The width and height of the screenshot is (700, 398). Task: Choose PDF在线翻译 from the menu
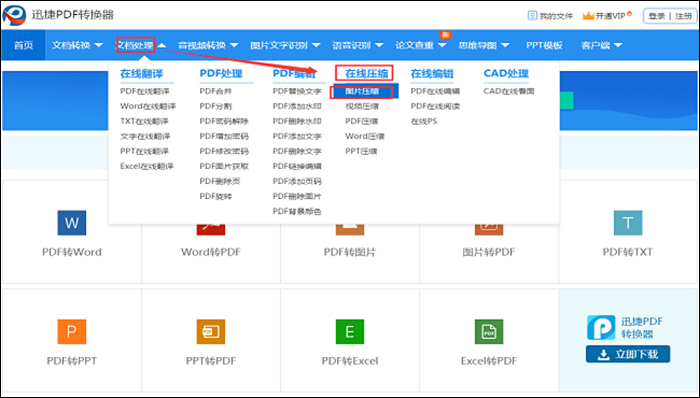[145, 91]
